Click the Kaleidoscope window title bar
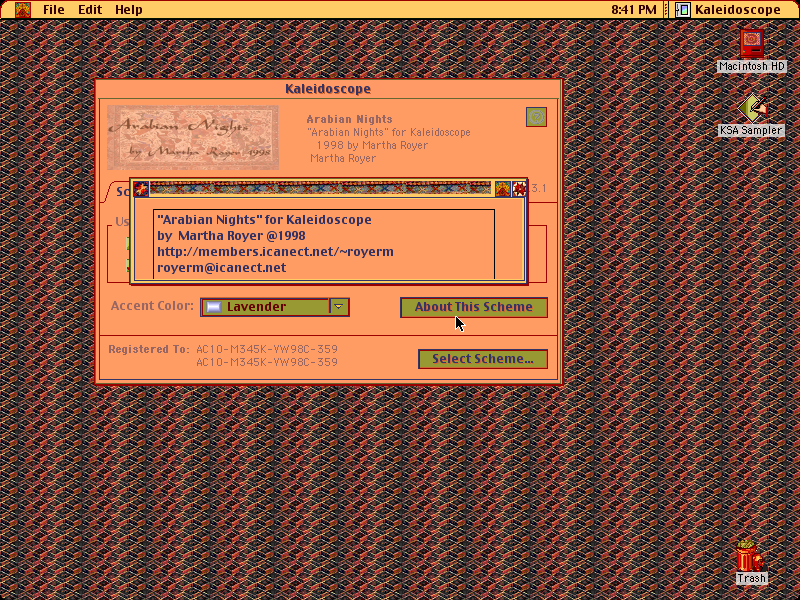The height and width of the screenshot is (600, 800). tap(328, 89)
